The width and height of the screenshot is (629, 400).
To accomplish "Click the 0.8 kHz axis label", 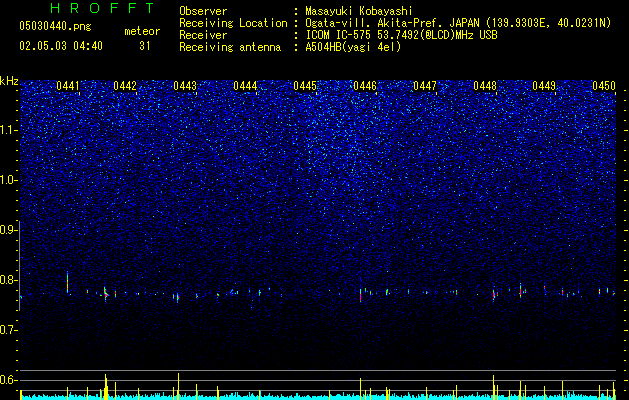I will [x=9, y=280].
